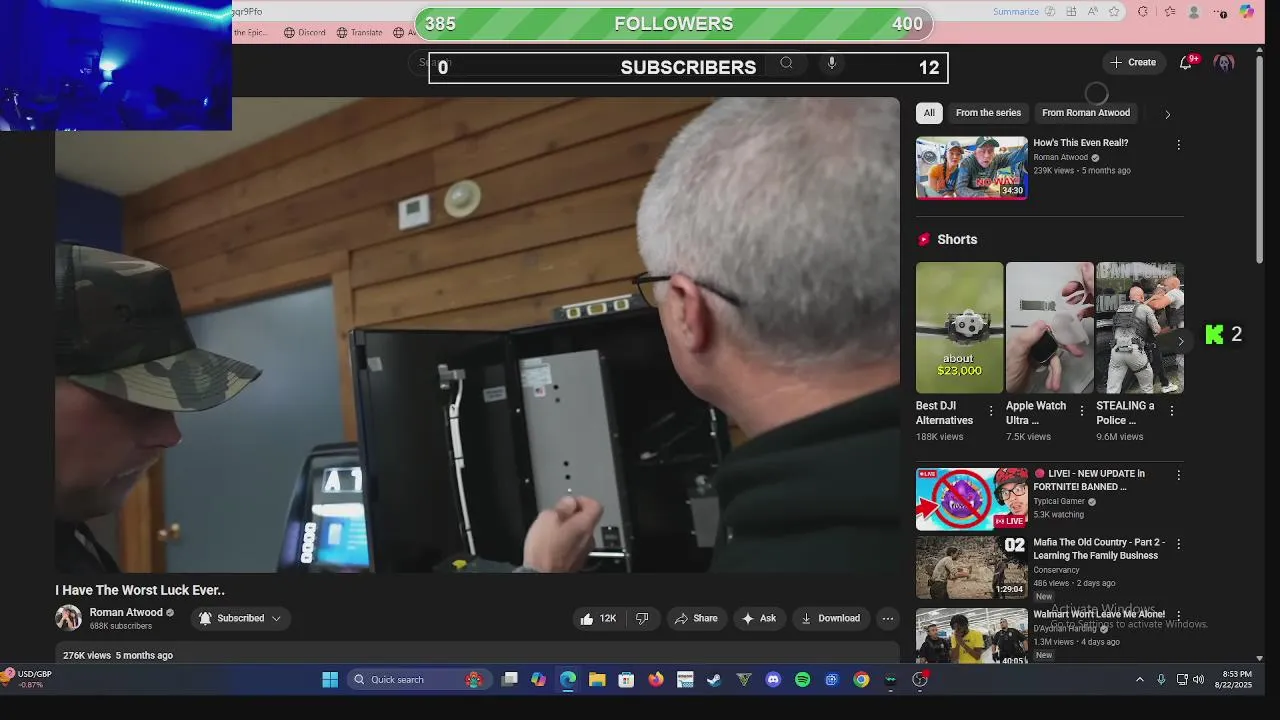
Task: Open the YouTube notifications bell
Action: click(x=1186, y=62)
